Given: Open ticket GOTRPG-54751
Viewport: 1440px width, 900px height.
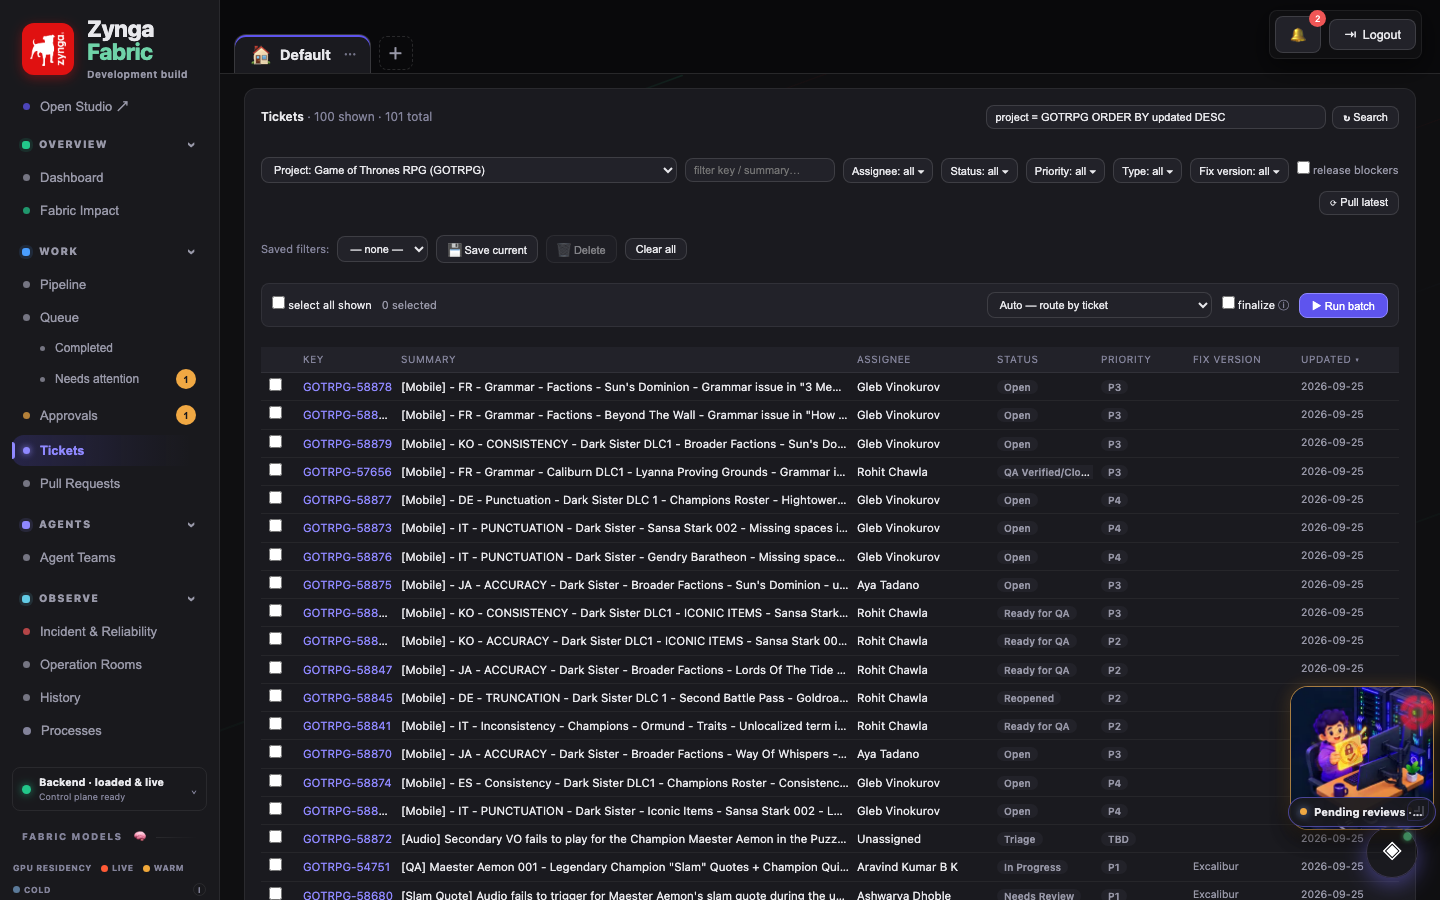Looking at the screenshot, I should [347, 867].
